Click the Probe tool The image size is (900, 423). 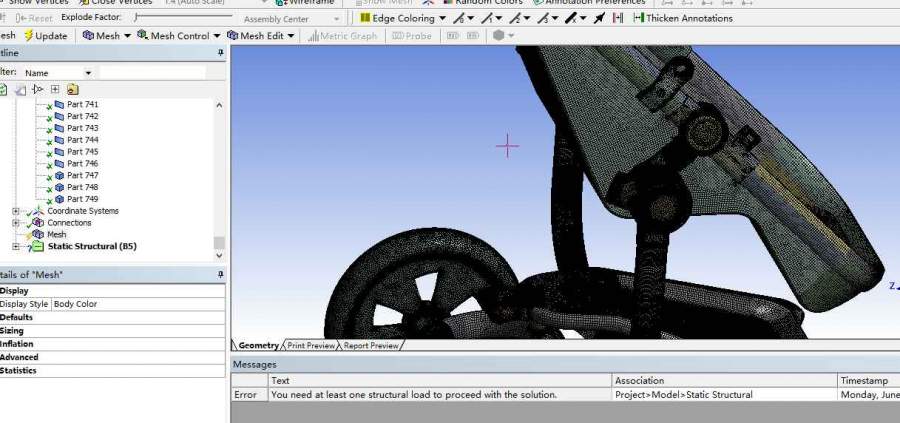412,36
